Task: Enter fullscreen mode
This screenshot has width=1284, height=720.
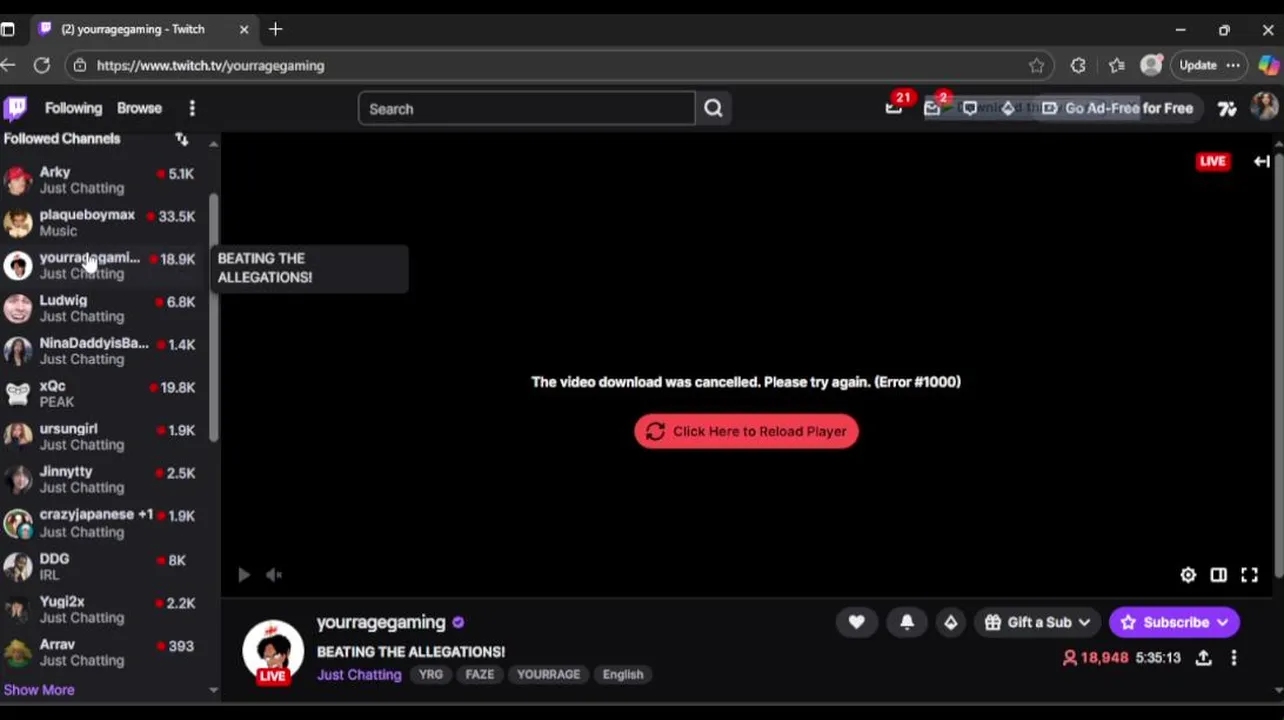Action: [1249, 575]
